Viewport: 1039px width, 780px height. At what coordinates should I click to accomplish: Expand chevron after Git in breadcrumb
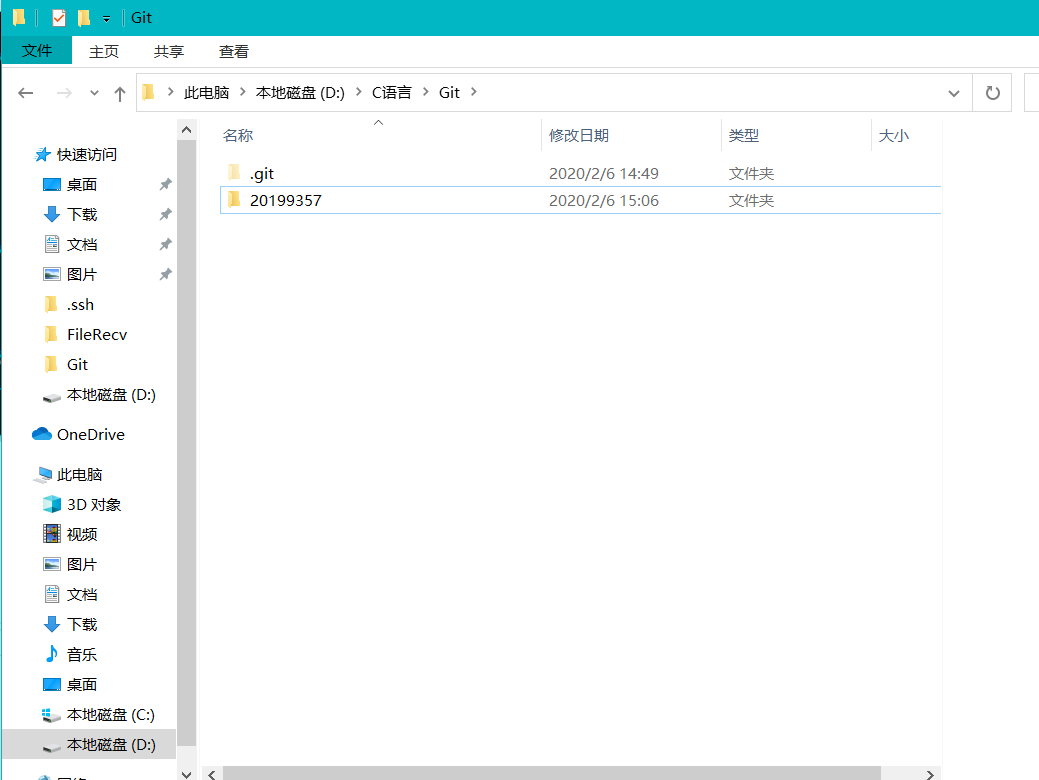pos(474,92)
